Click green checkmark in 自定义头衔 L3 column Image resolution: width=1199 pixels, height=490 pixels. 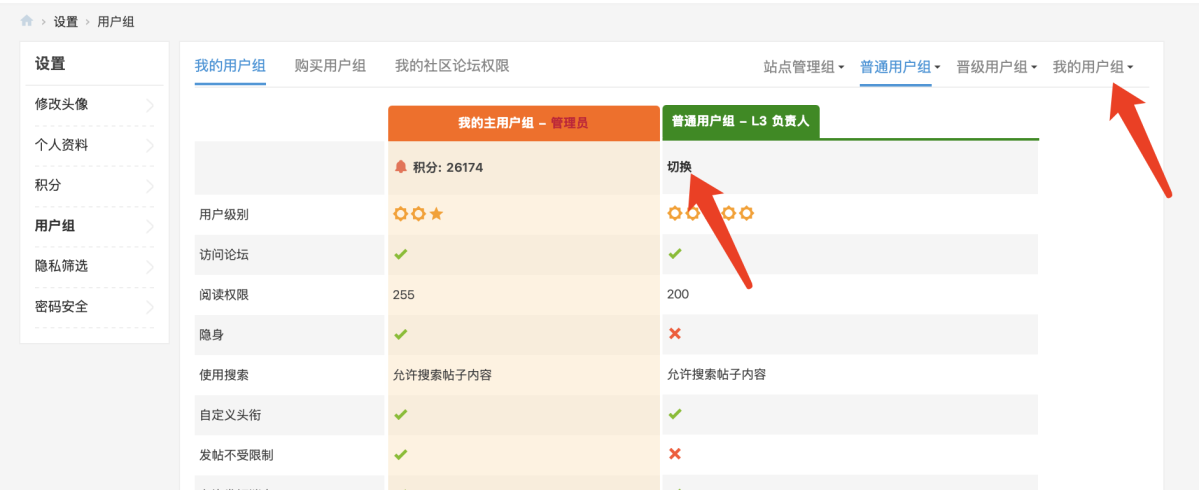click(675, 414)
